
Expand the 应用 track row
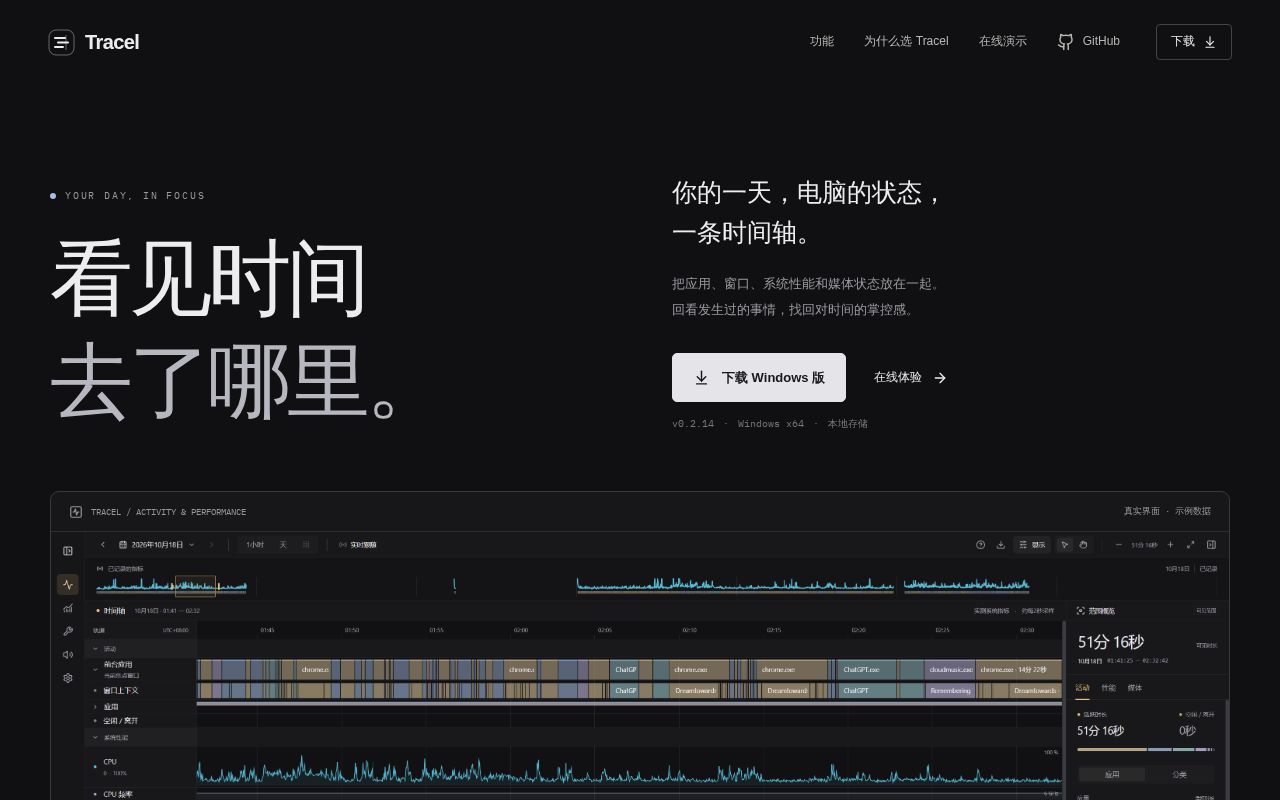[x=96, y=707]
